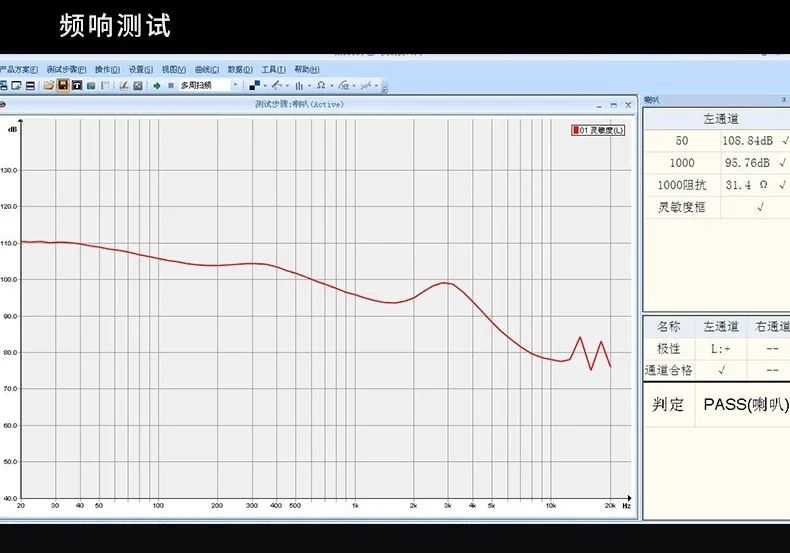Expand the arrow beside vertical bars icon

[309, 86]
